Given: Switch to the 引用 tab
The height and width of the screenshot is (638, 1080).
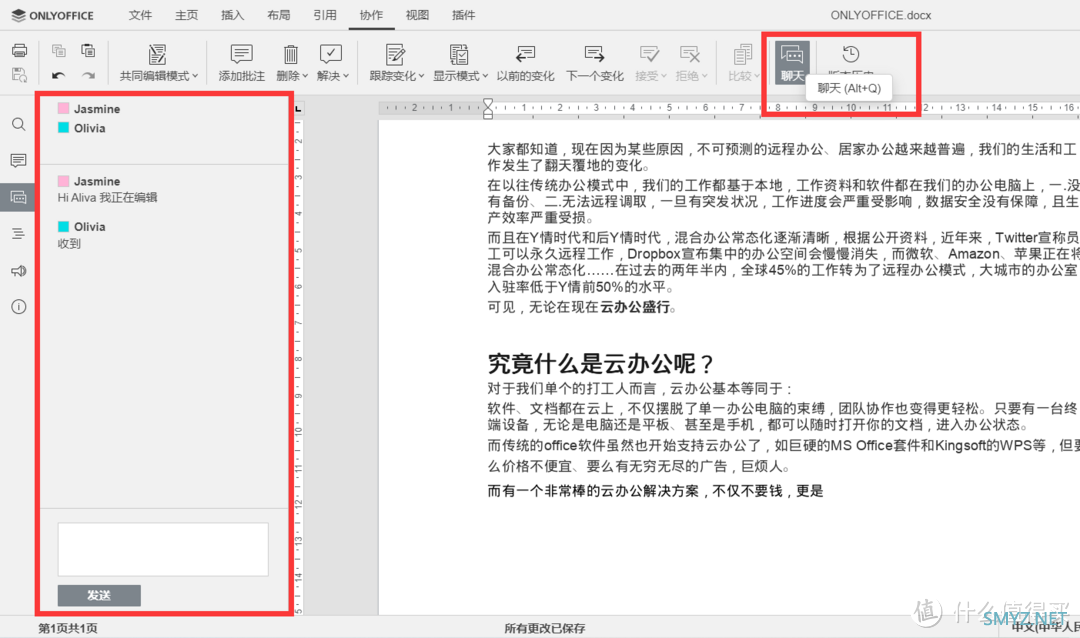Looking at the screenshot, I should tap(324, 14).
